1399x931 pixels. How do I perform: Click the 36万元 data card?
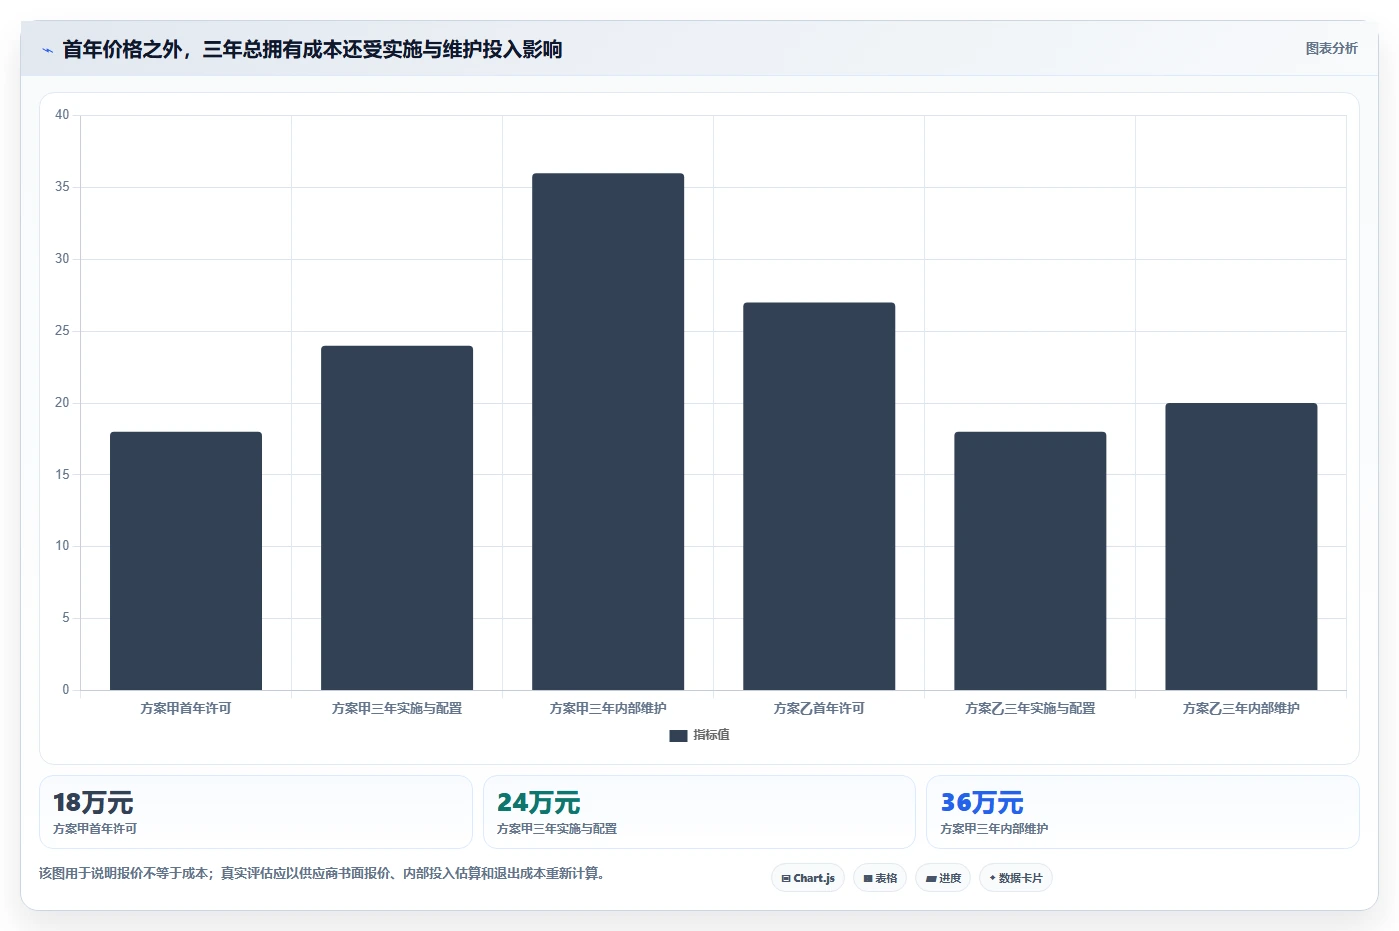coord(1143,812)
